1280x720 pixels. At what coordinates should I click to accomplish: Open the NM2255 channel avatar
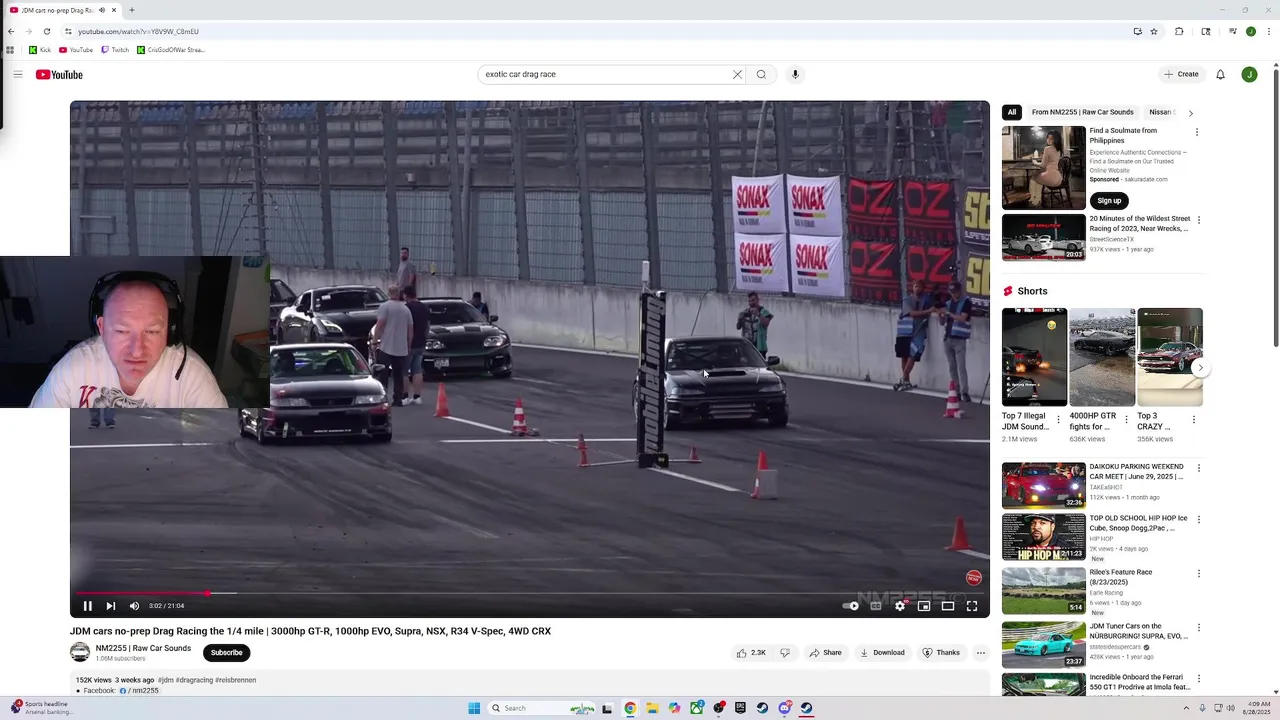click(x=80, y=653)
